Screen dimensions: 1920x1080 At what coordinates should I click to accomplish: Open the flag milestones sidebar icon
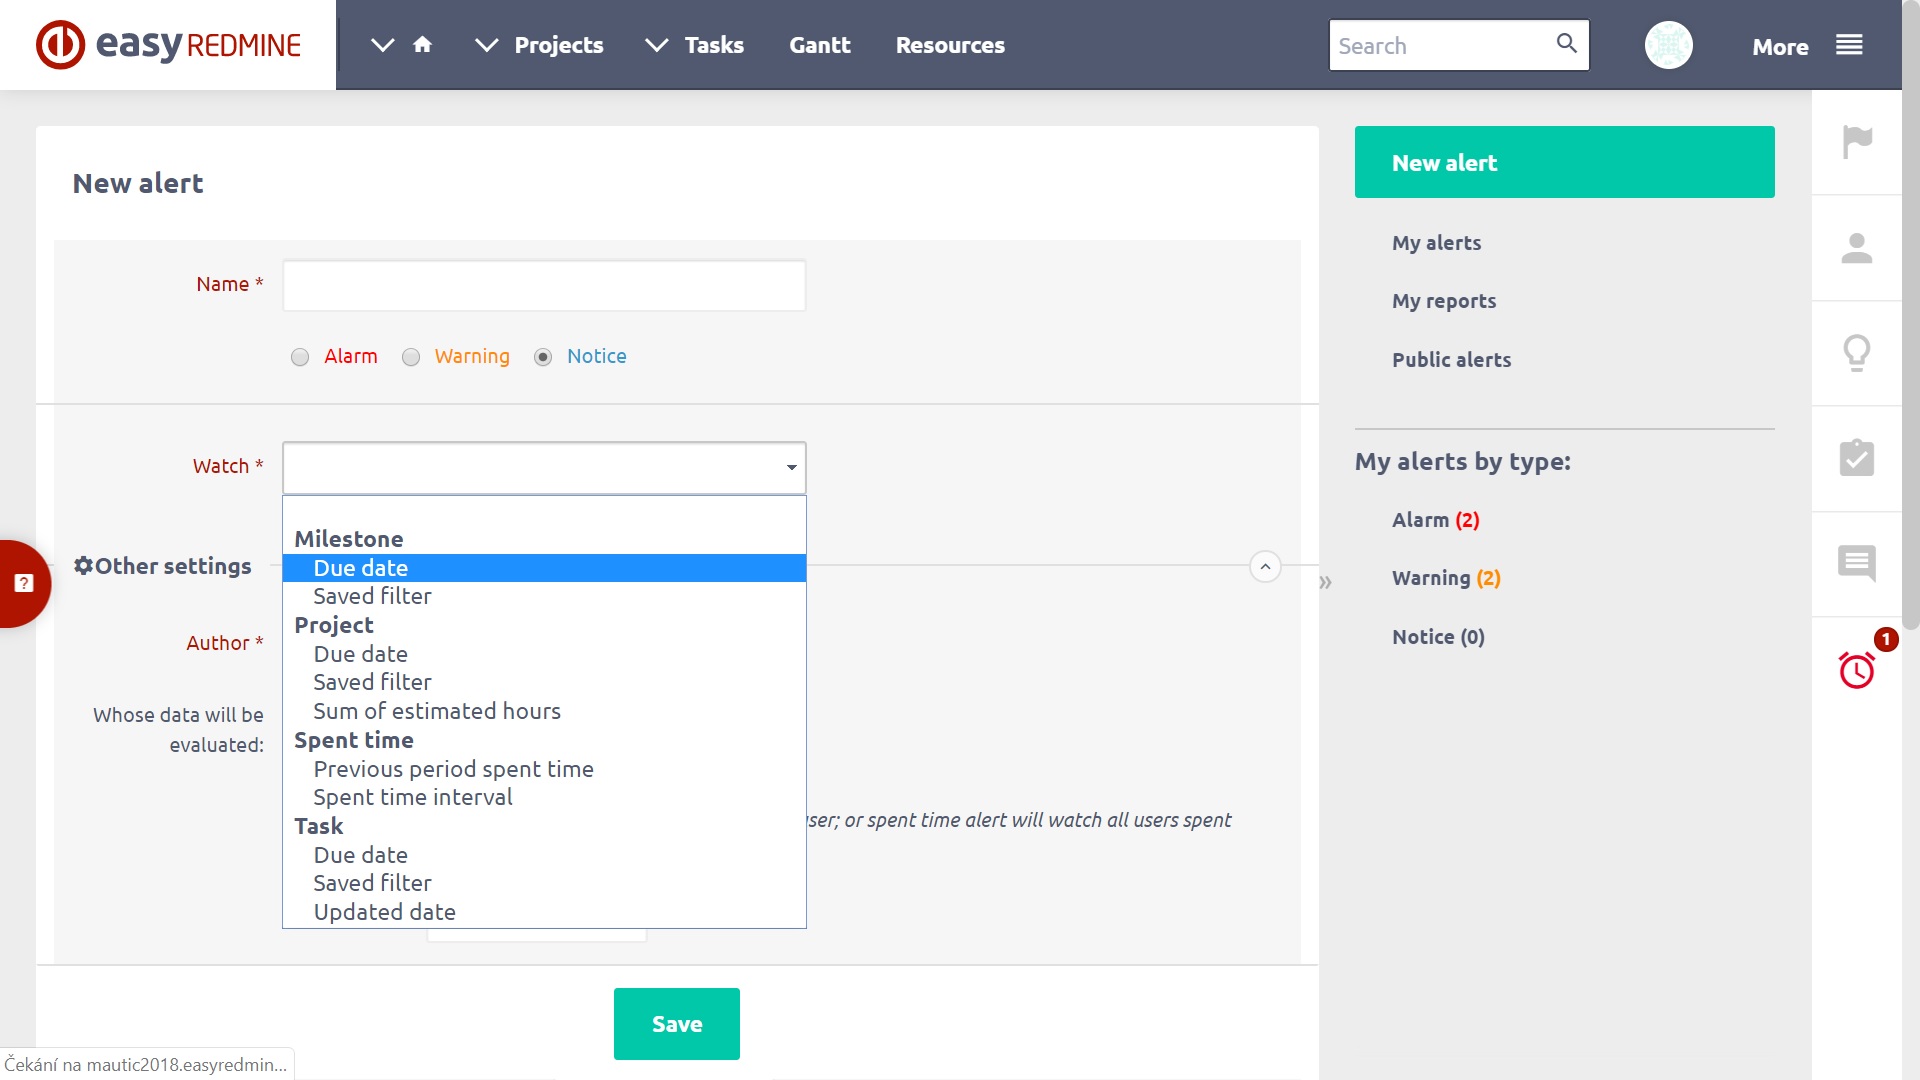pos(1857,142)
